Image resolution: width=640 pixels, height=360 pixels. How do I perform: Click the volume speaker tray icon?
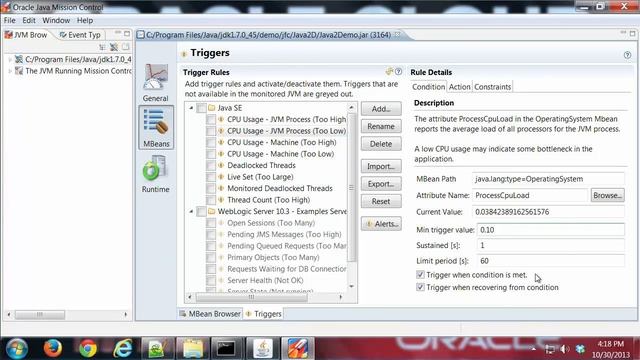click(x=564, y=349)
